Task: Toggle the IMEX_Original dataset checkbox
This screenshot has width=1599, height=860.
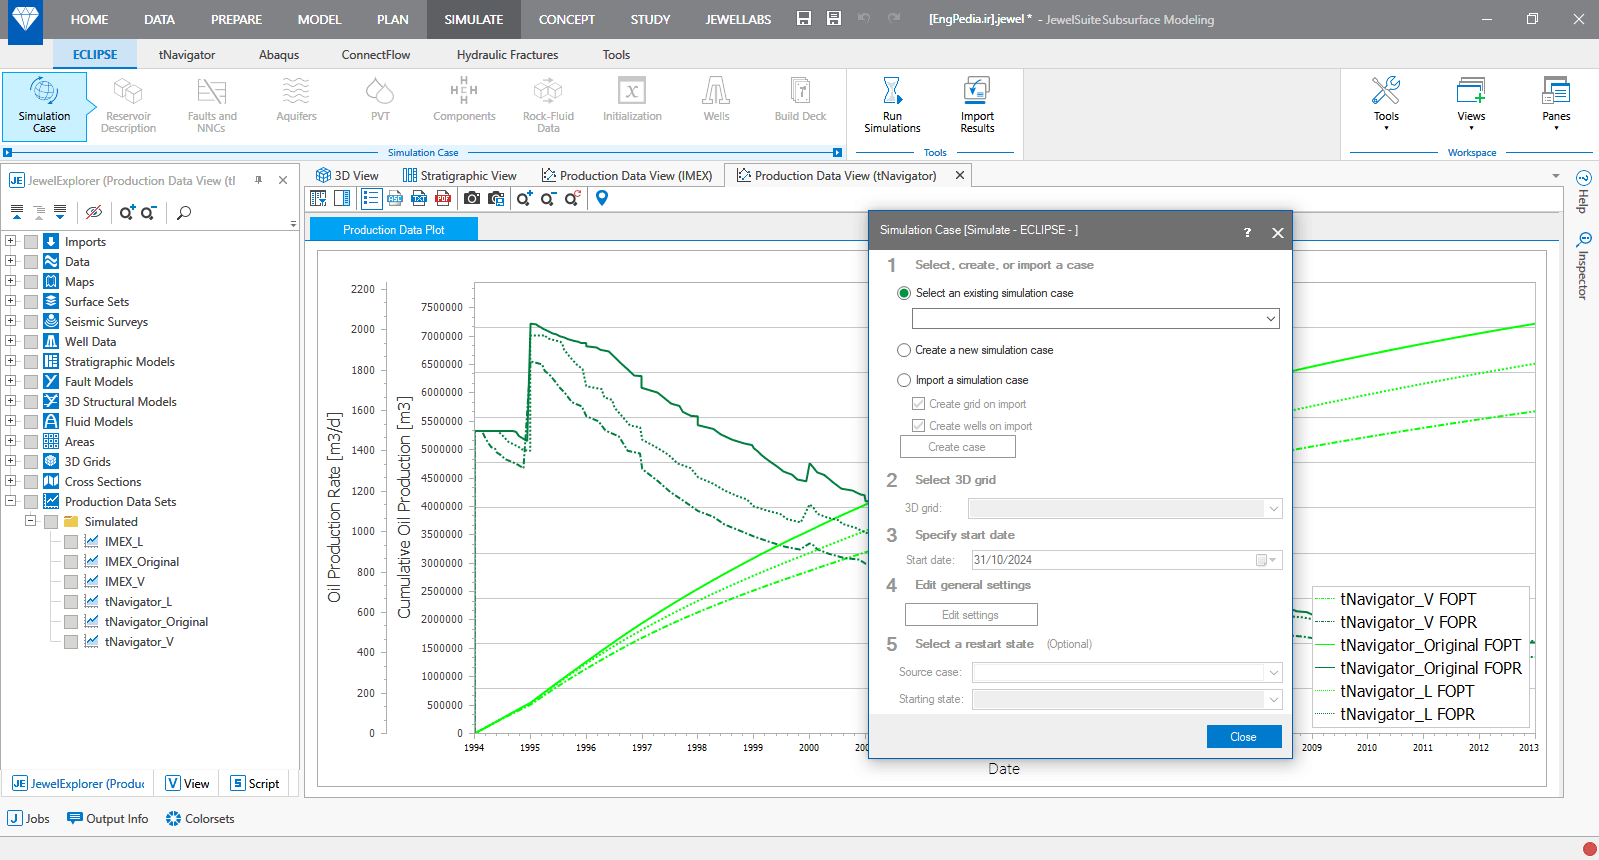Action: (71, 562)
